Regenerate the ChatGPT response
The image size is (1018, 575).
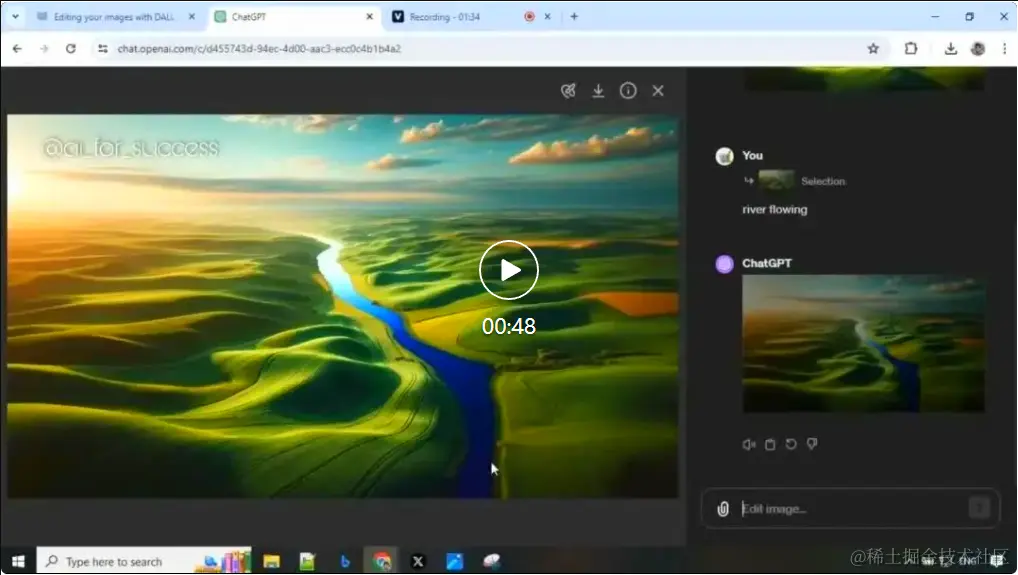[x=791, y=445]
